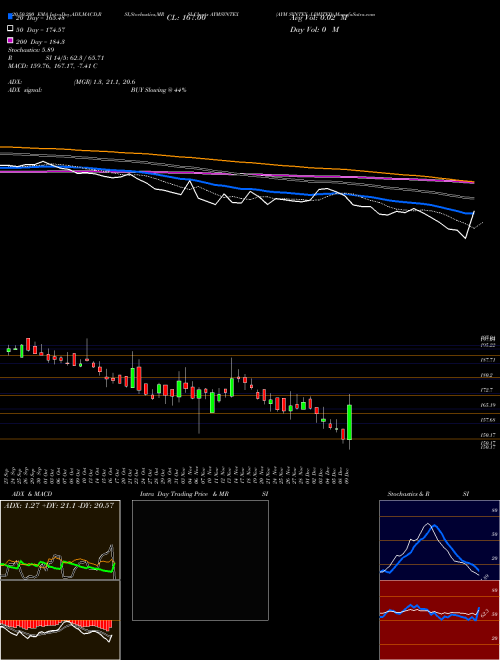Click the 'Stochastics & R' panel title
500x660 pixels.
408,494
